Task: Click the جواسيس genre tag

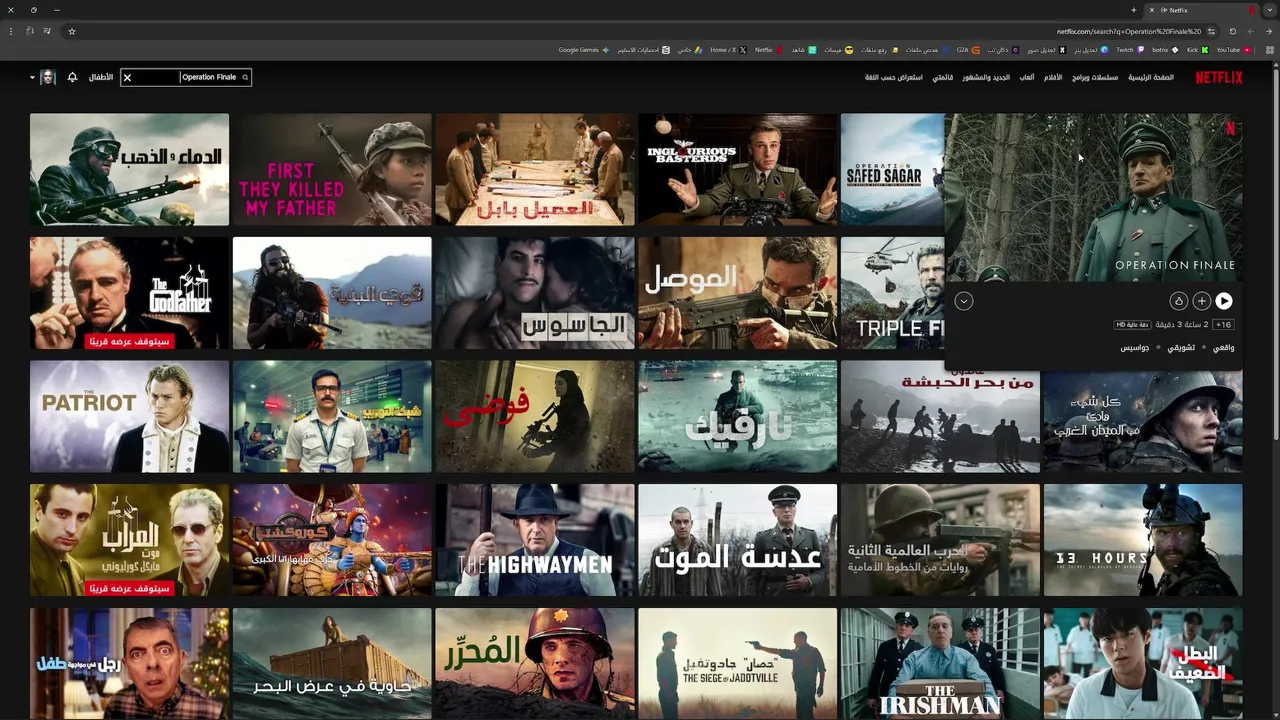Action: (x=1135, y=348)
